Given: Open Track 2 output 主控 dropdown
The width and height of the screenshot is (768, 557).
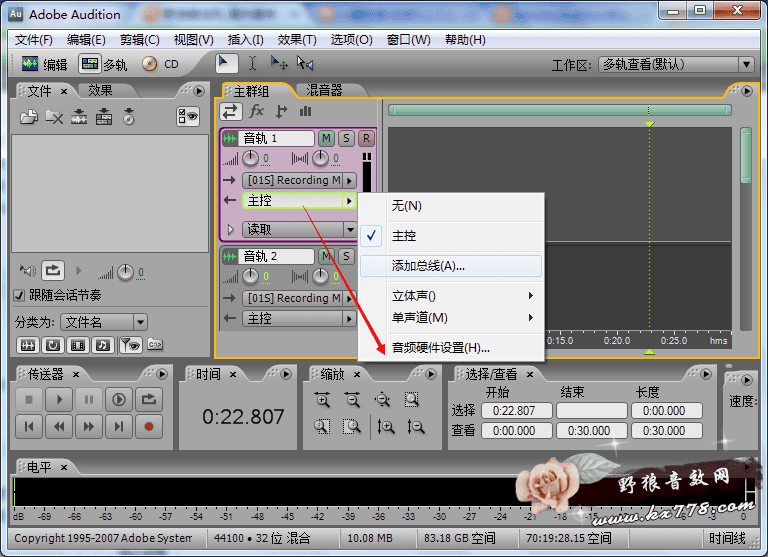Looking at the screenshot, I should (349, 319).
